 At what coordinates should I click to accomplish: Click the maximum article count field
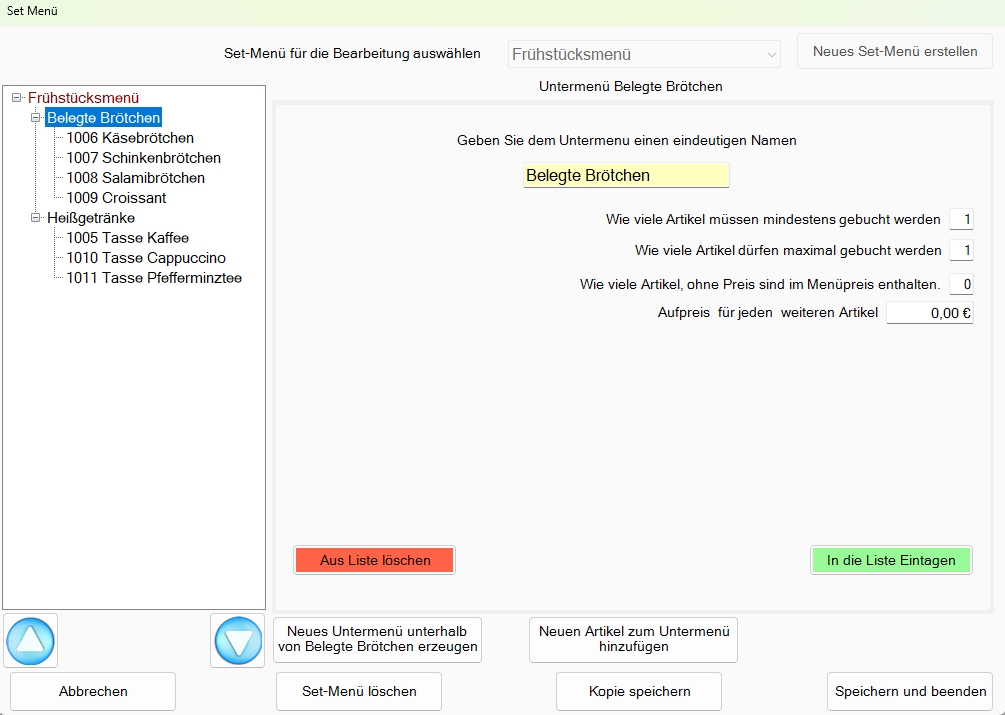point(961,250)
